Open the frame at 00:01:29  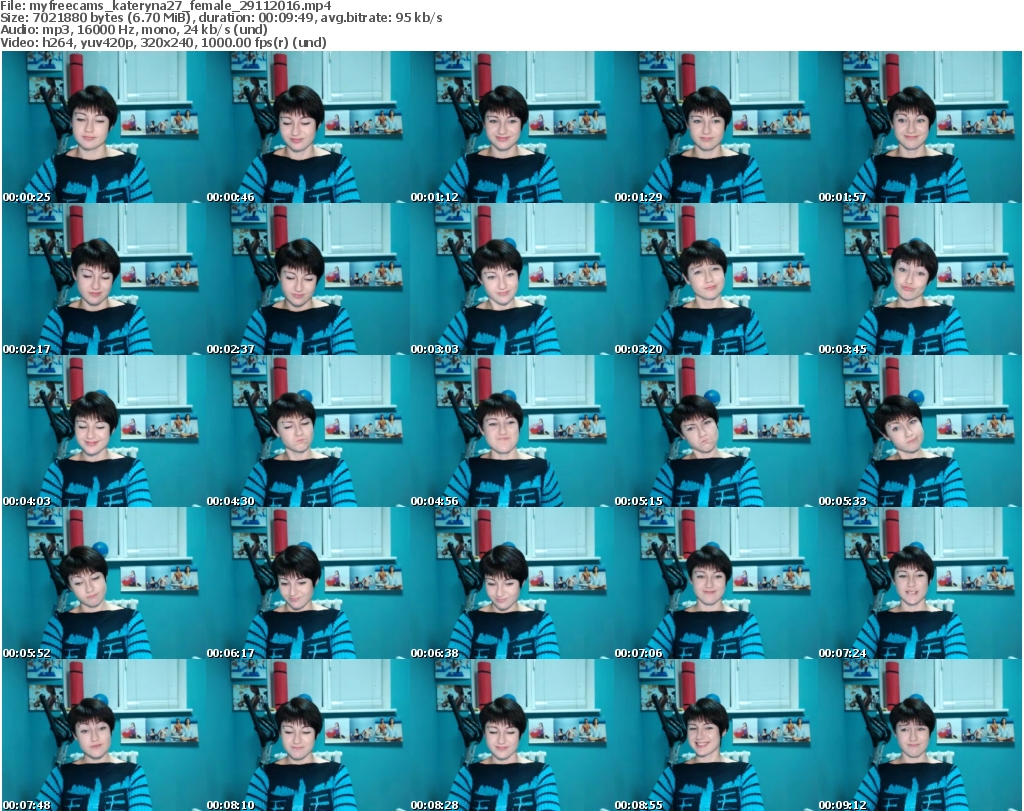715,127
